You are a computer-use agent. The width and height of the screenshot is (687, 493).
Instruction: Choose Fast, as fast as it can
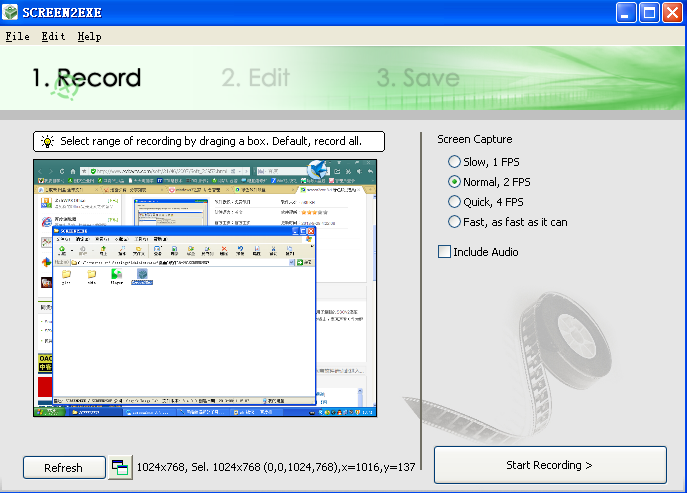(455, 222)
